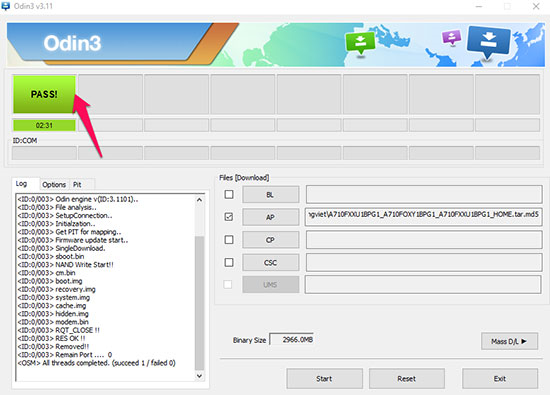This screenshot has height=395, width=550.
Task: Tick the BL checkbox
Action: click(x=229, y=194)
